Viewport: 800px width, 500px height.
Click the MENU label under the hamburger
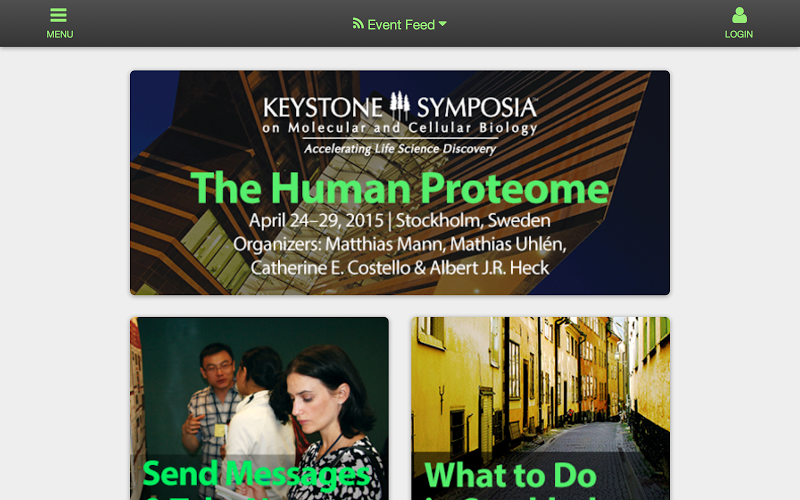[60, 35]
